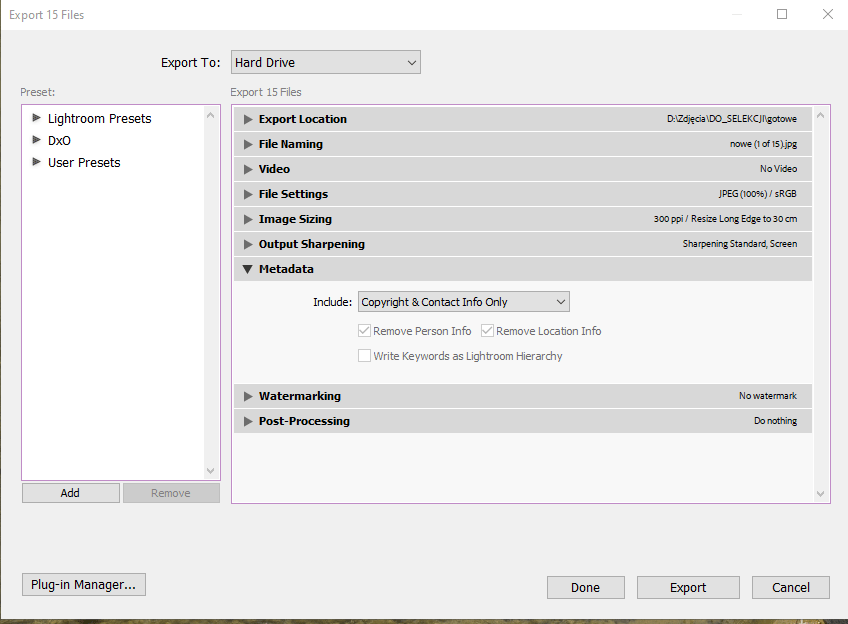Expand the Video section triangle
848x624 pixels.
(x=249, y=169)
